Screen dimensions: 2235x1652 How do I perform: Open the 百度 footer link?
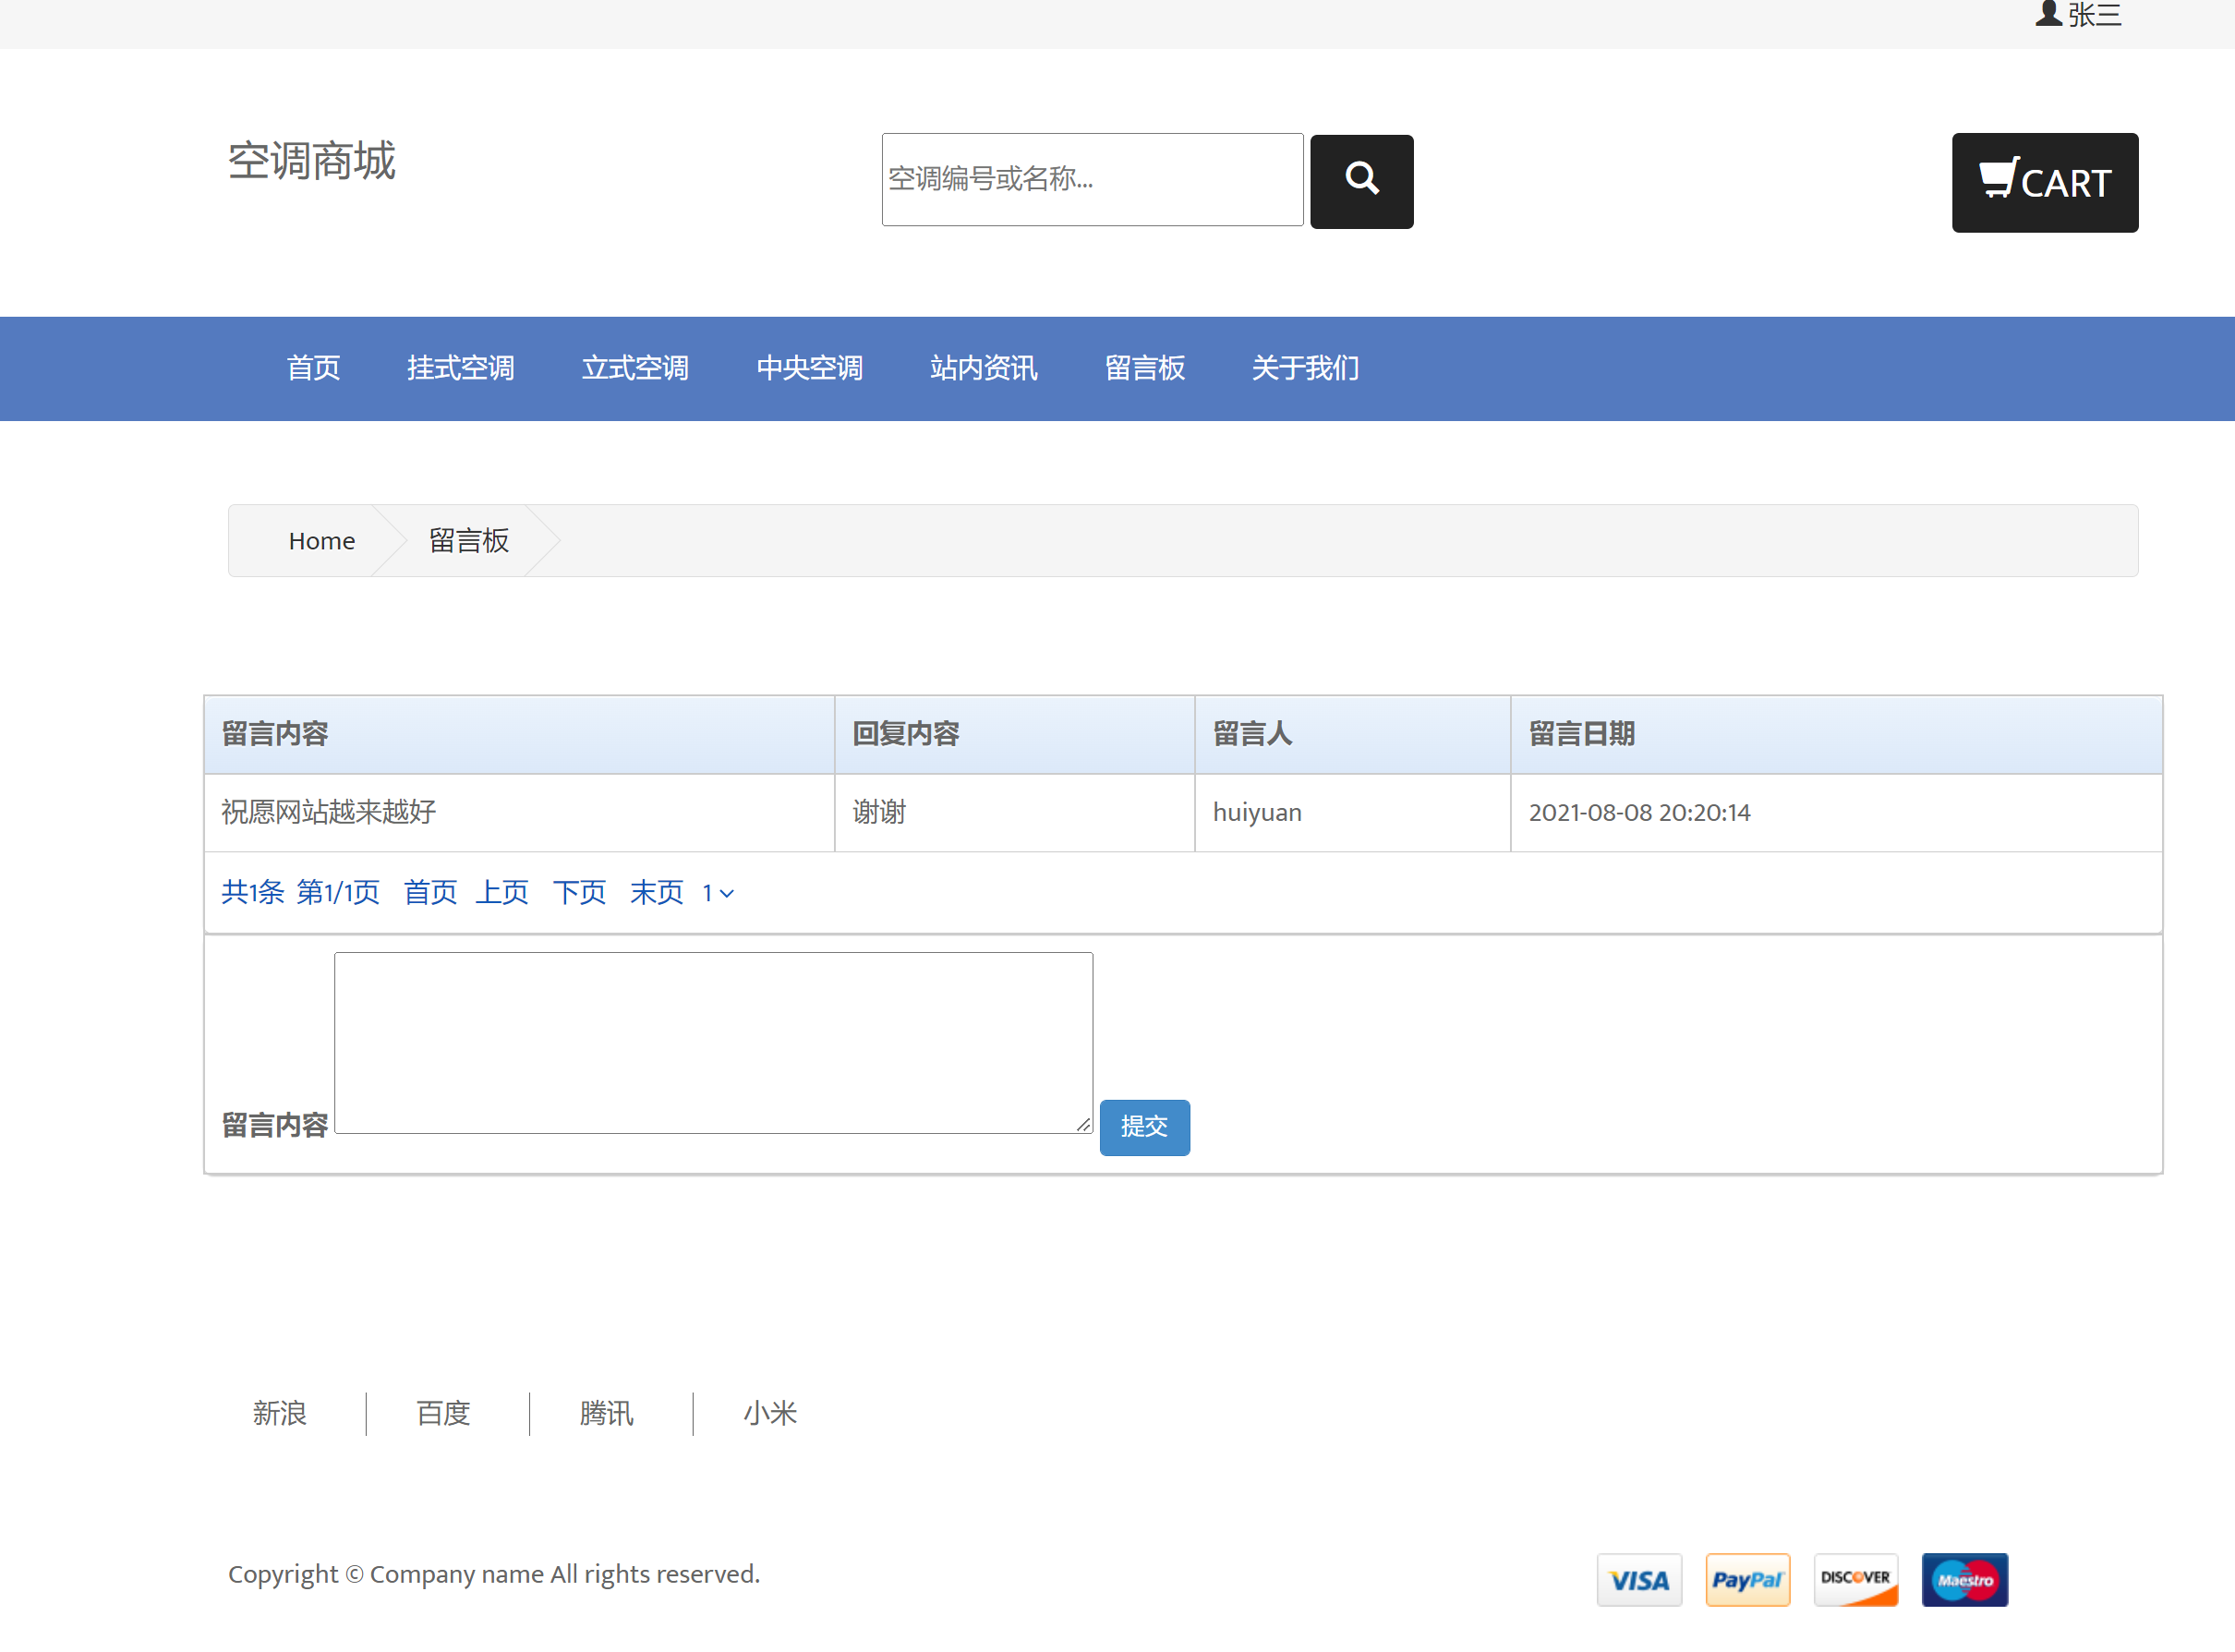tap(443, 1413)
